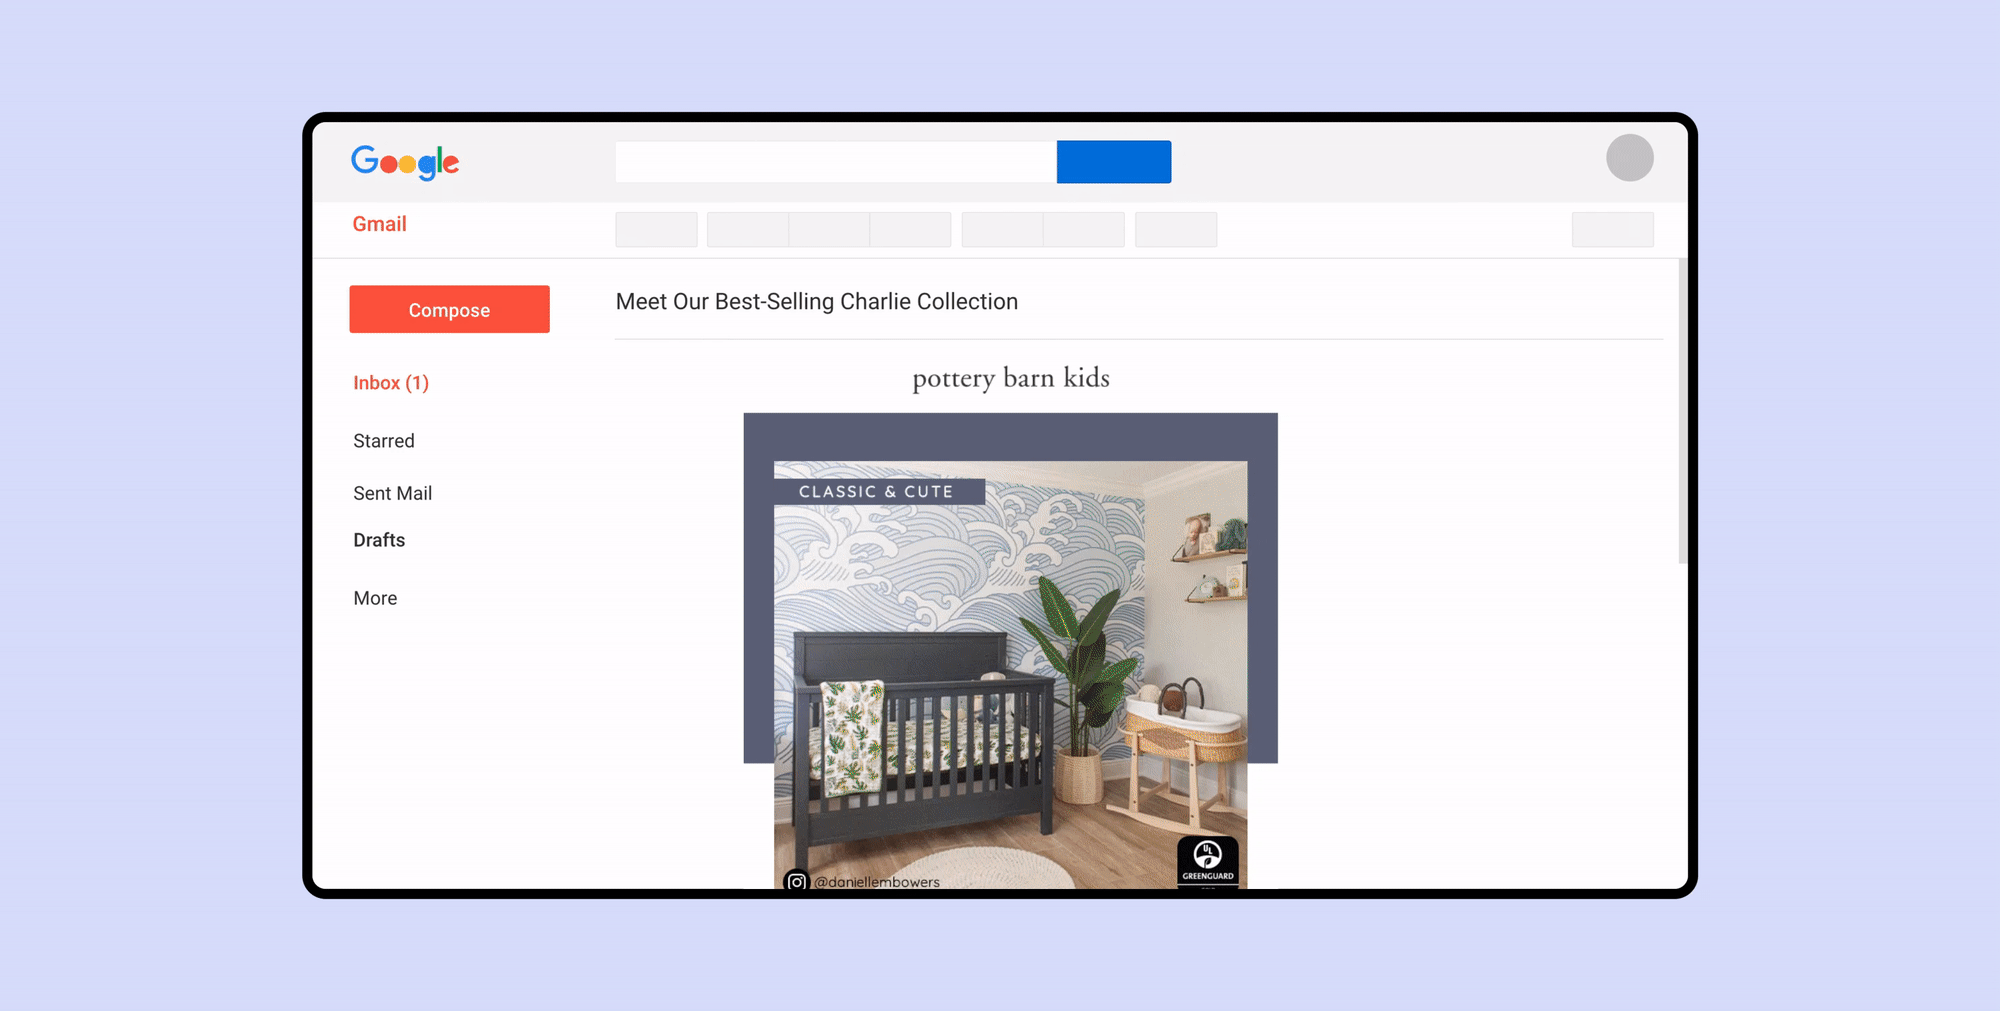This screenshot has width=2000, height=1011.
Task: Click the vertical scrollbar of the email
Action: 1682,411
